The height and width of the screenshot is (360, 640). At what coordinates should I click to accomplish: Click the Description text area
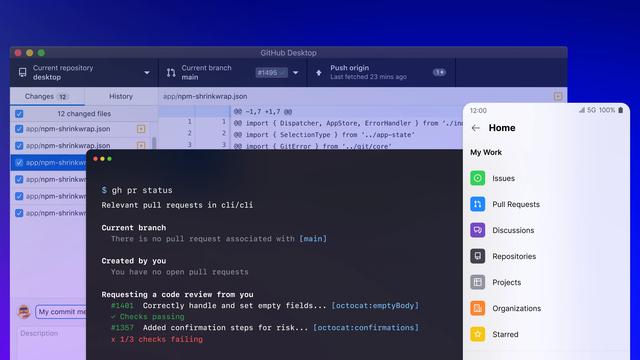(x=52, y=343)
